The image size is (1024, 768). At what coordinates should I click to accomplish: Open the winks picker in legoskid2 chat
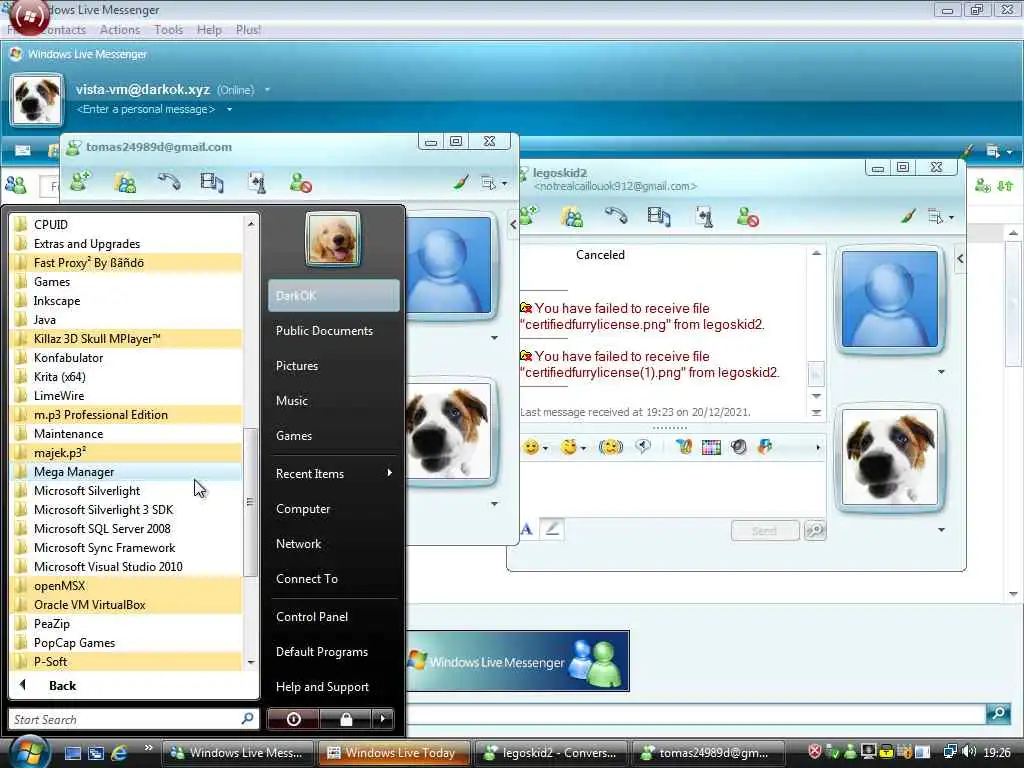[x=569, y=447]
